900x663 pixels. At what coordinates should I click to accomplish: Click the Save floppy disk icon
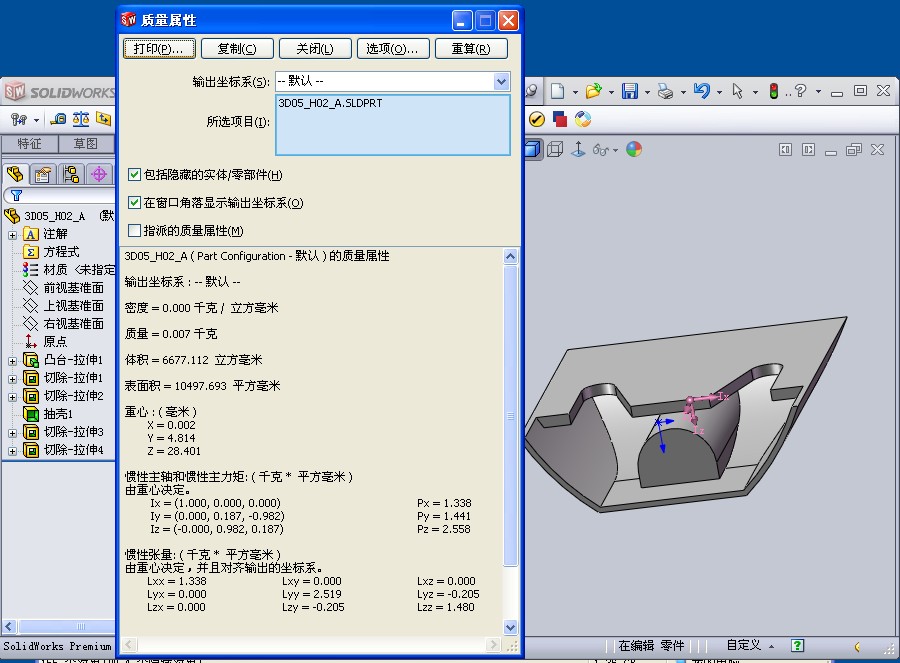629,91
